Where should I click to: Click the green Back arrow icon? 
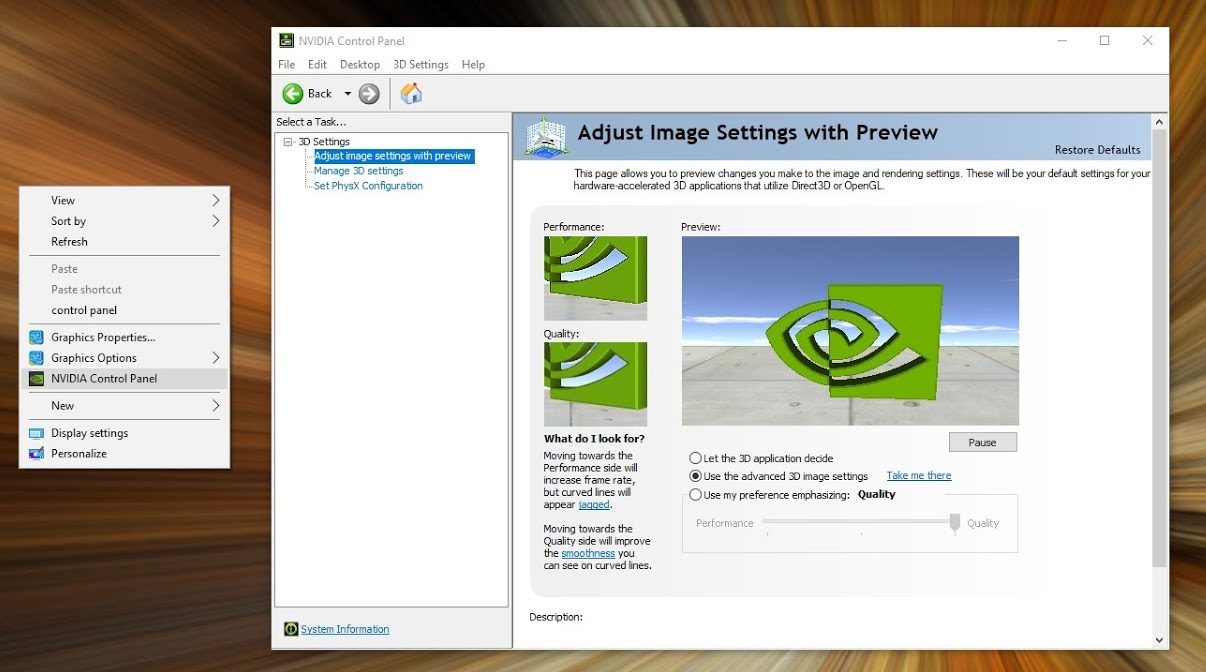(x=293, y=94)
